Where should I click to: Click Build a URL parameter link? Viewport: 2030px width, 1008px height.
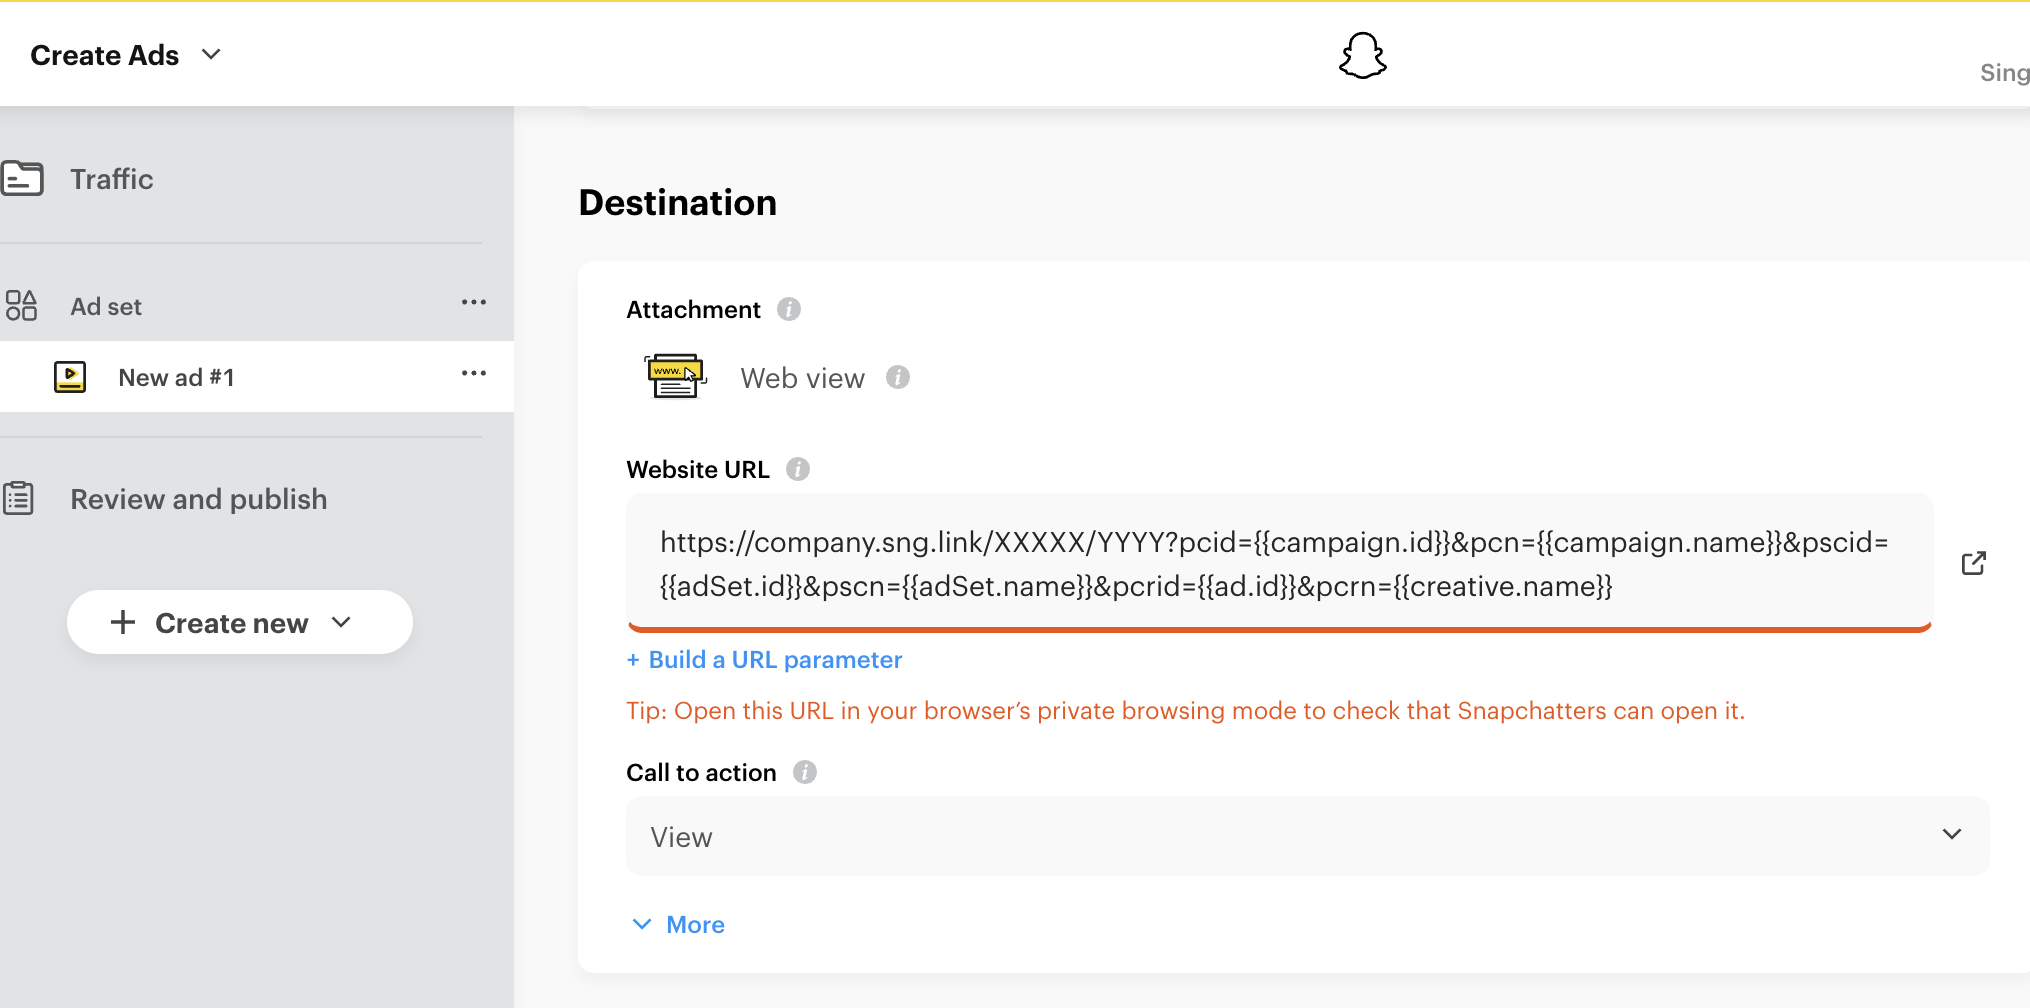[x=765, y=660]
